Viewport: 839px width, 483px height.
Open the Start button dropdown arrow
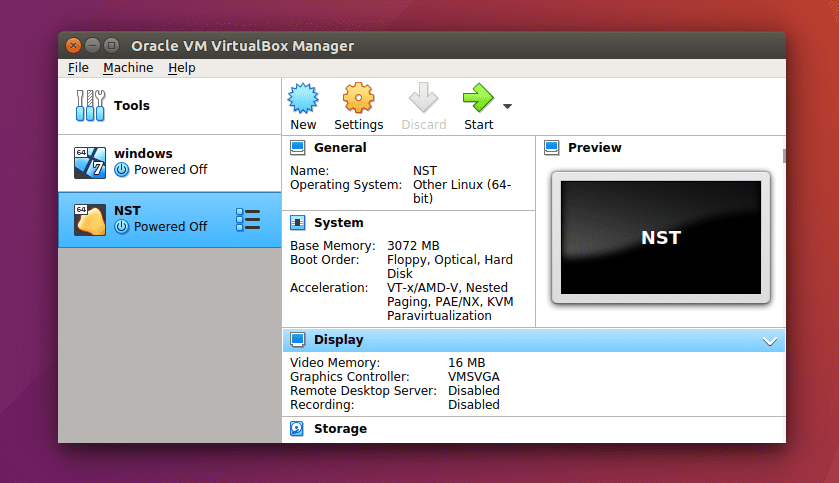(x=507, y=106)
